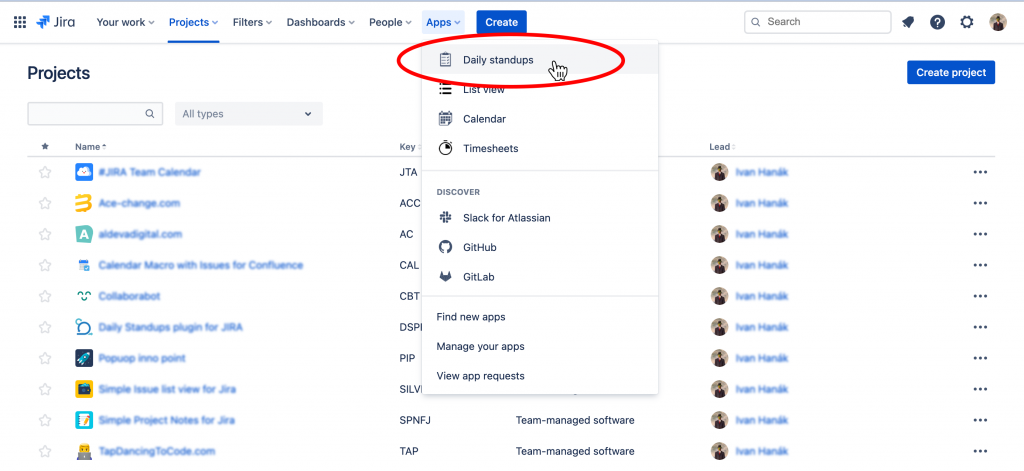Expand the People menu
The width and height of the screenshot is (1024, 471).
pos(391,22)
